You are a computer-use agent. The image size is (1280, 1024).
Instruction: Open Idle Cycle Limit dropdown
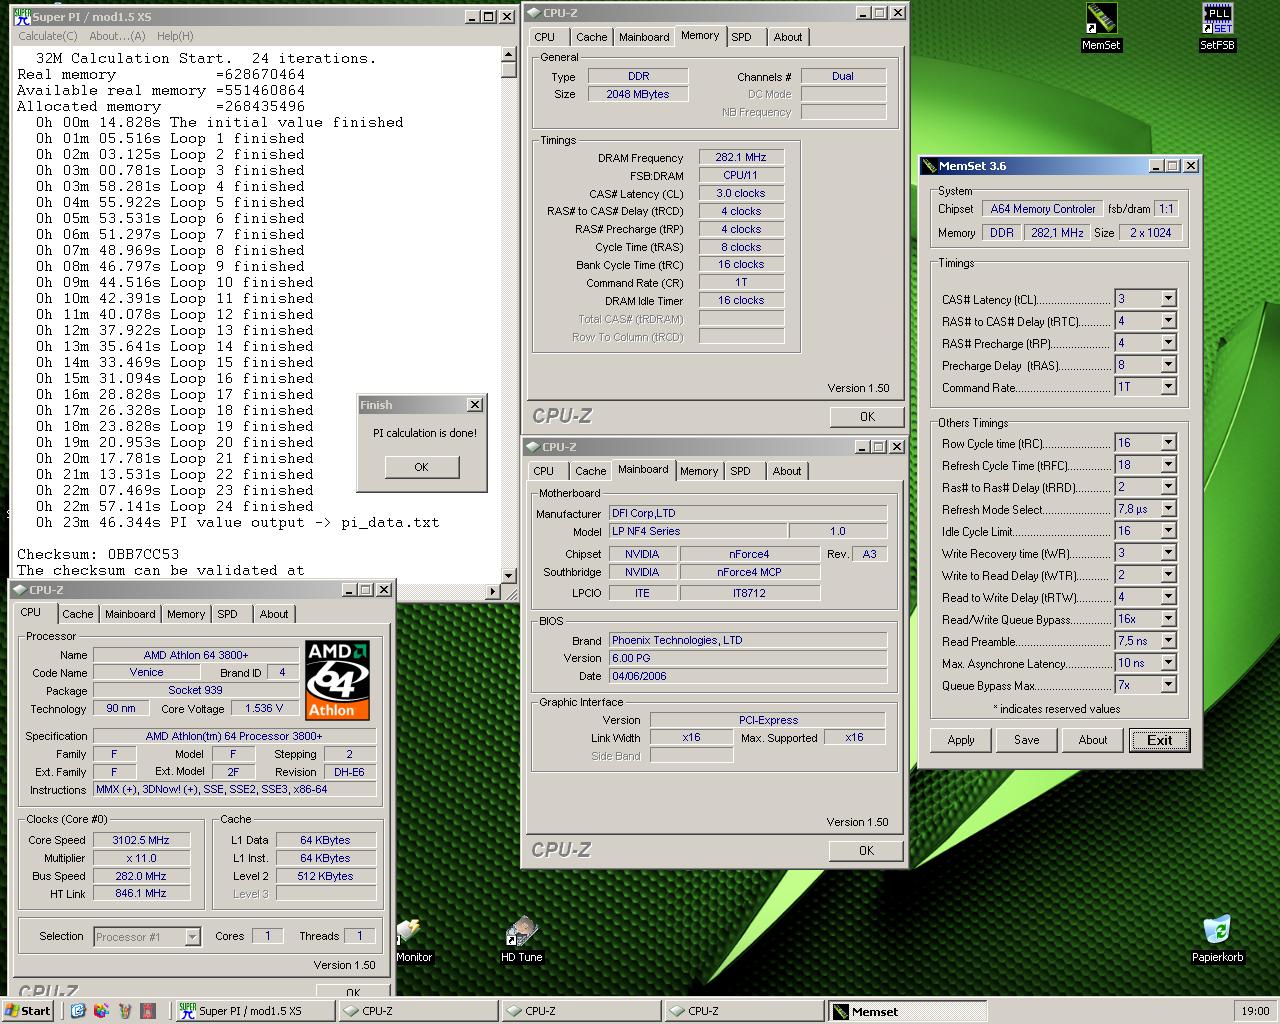(x=1168, y=531)
